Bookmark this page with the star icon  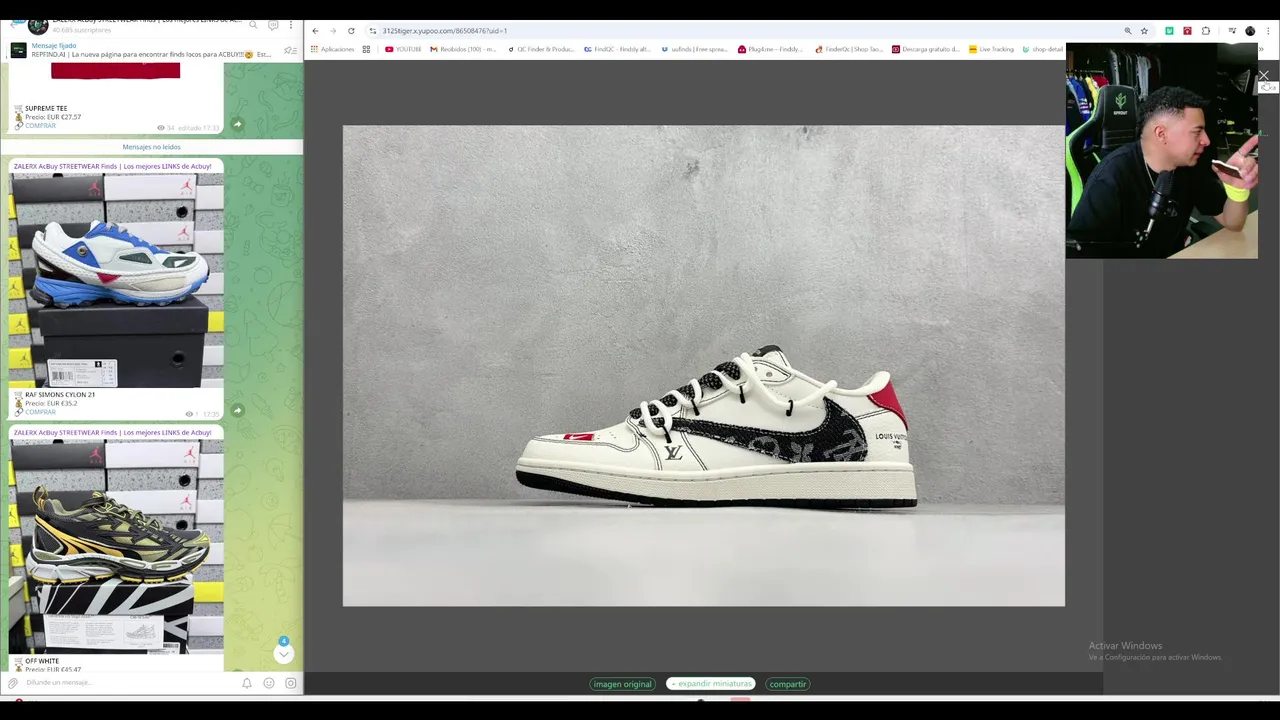1144,31
